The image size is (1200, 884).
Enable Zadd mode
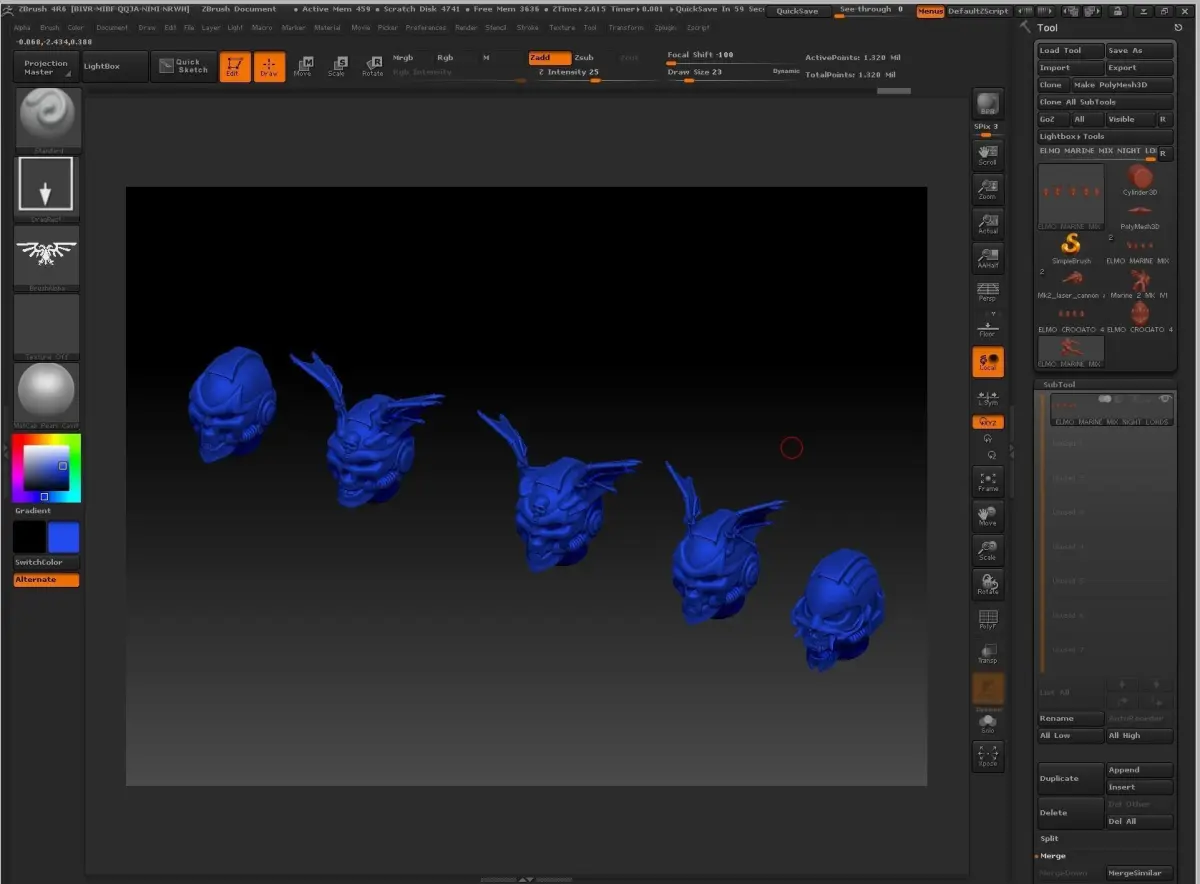[x=550, y=58]
